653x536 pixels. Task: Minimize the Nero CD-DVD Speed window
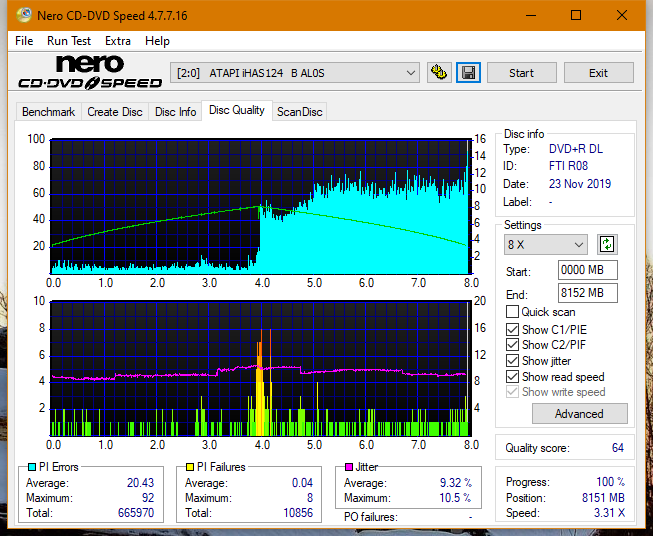[531, 15]
